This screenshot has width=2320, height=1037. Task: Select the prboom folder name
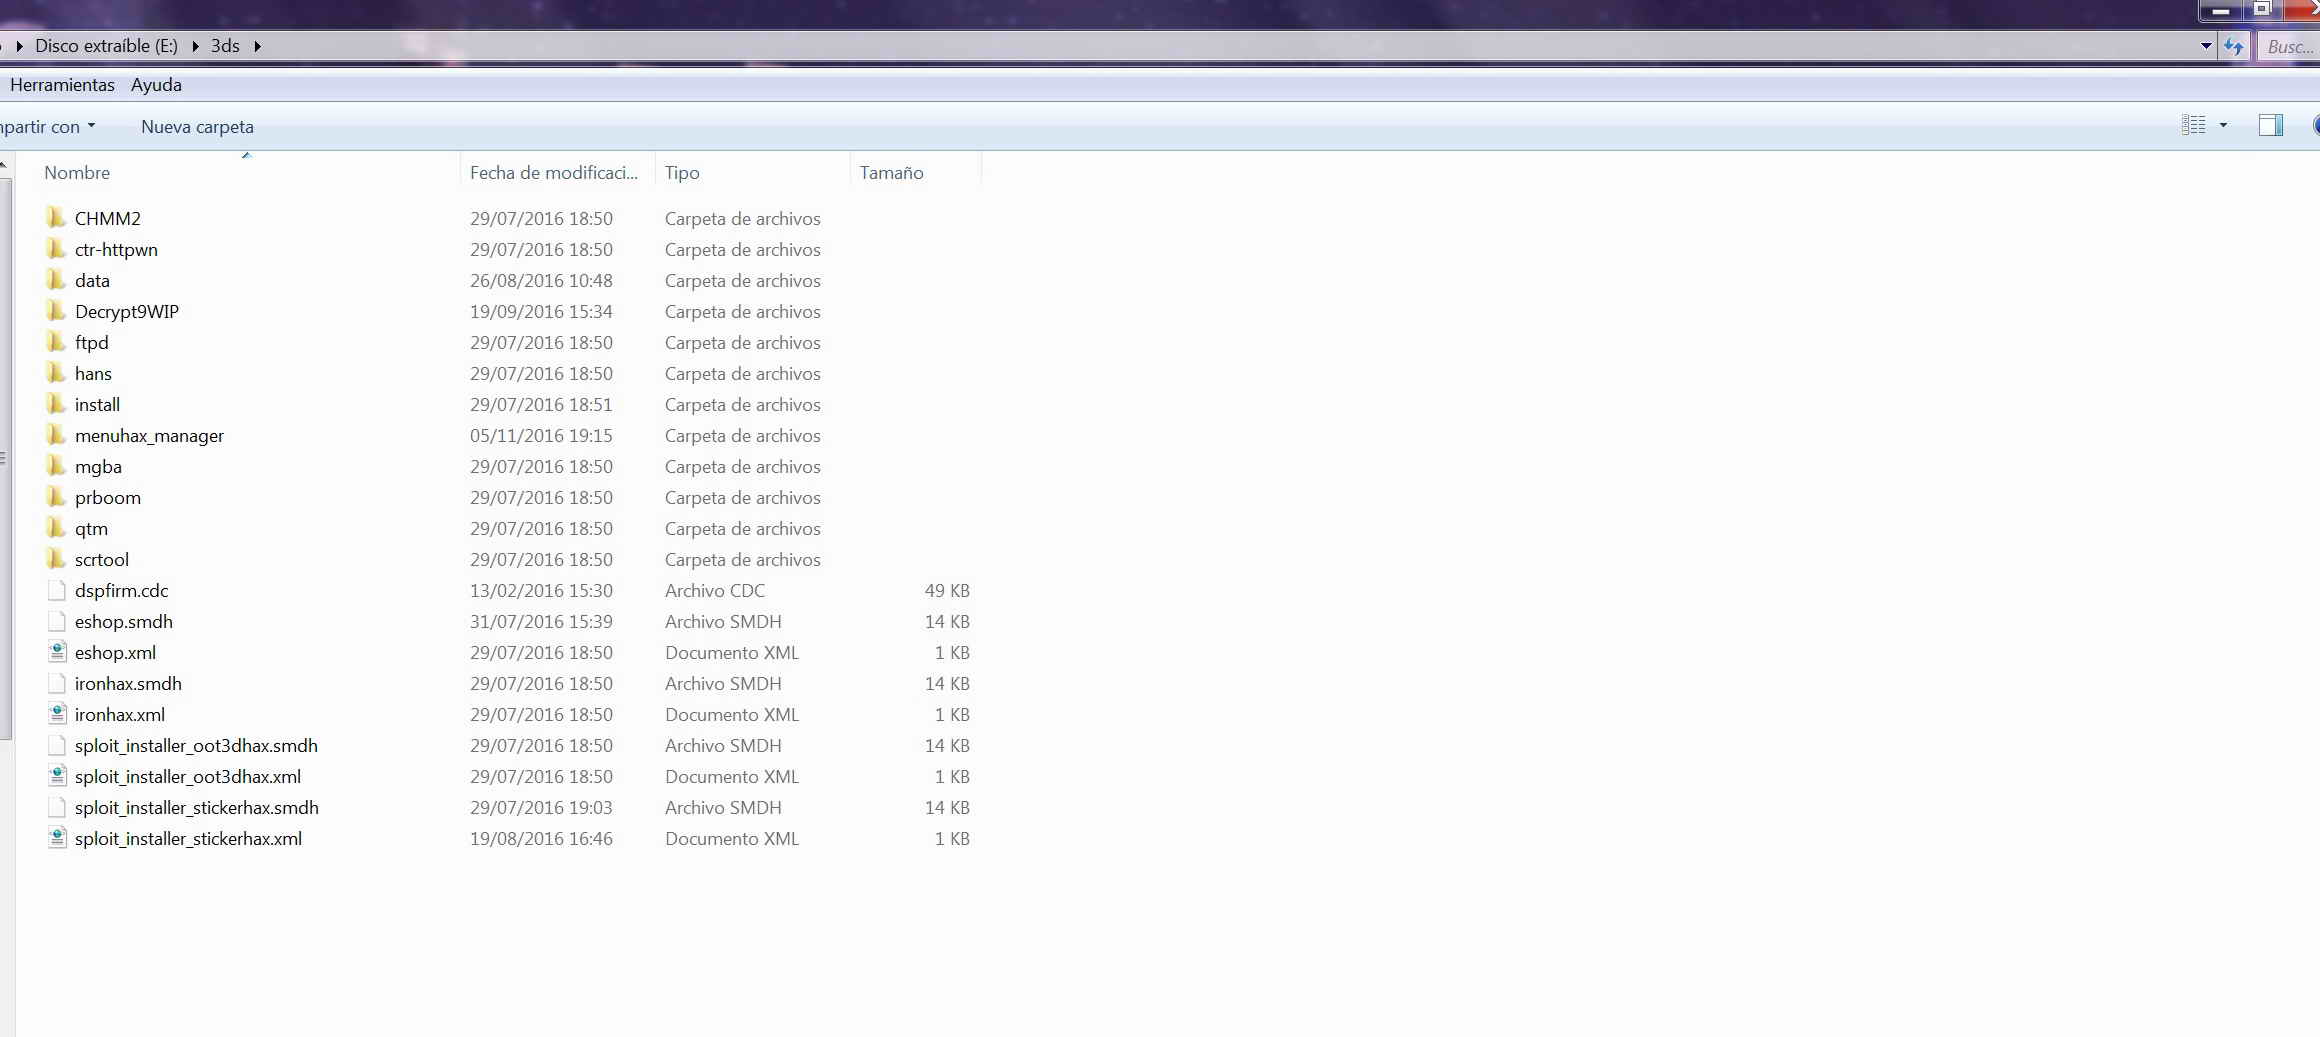(108, 497)
